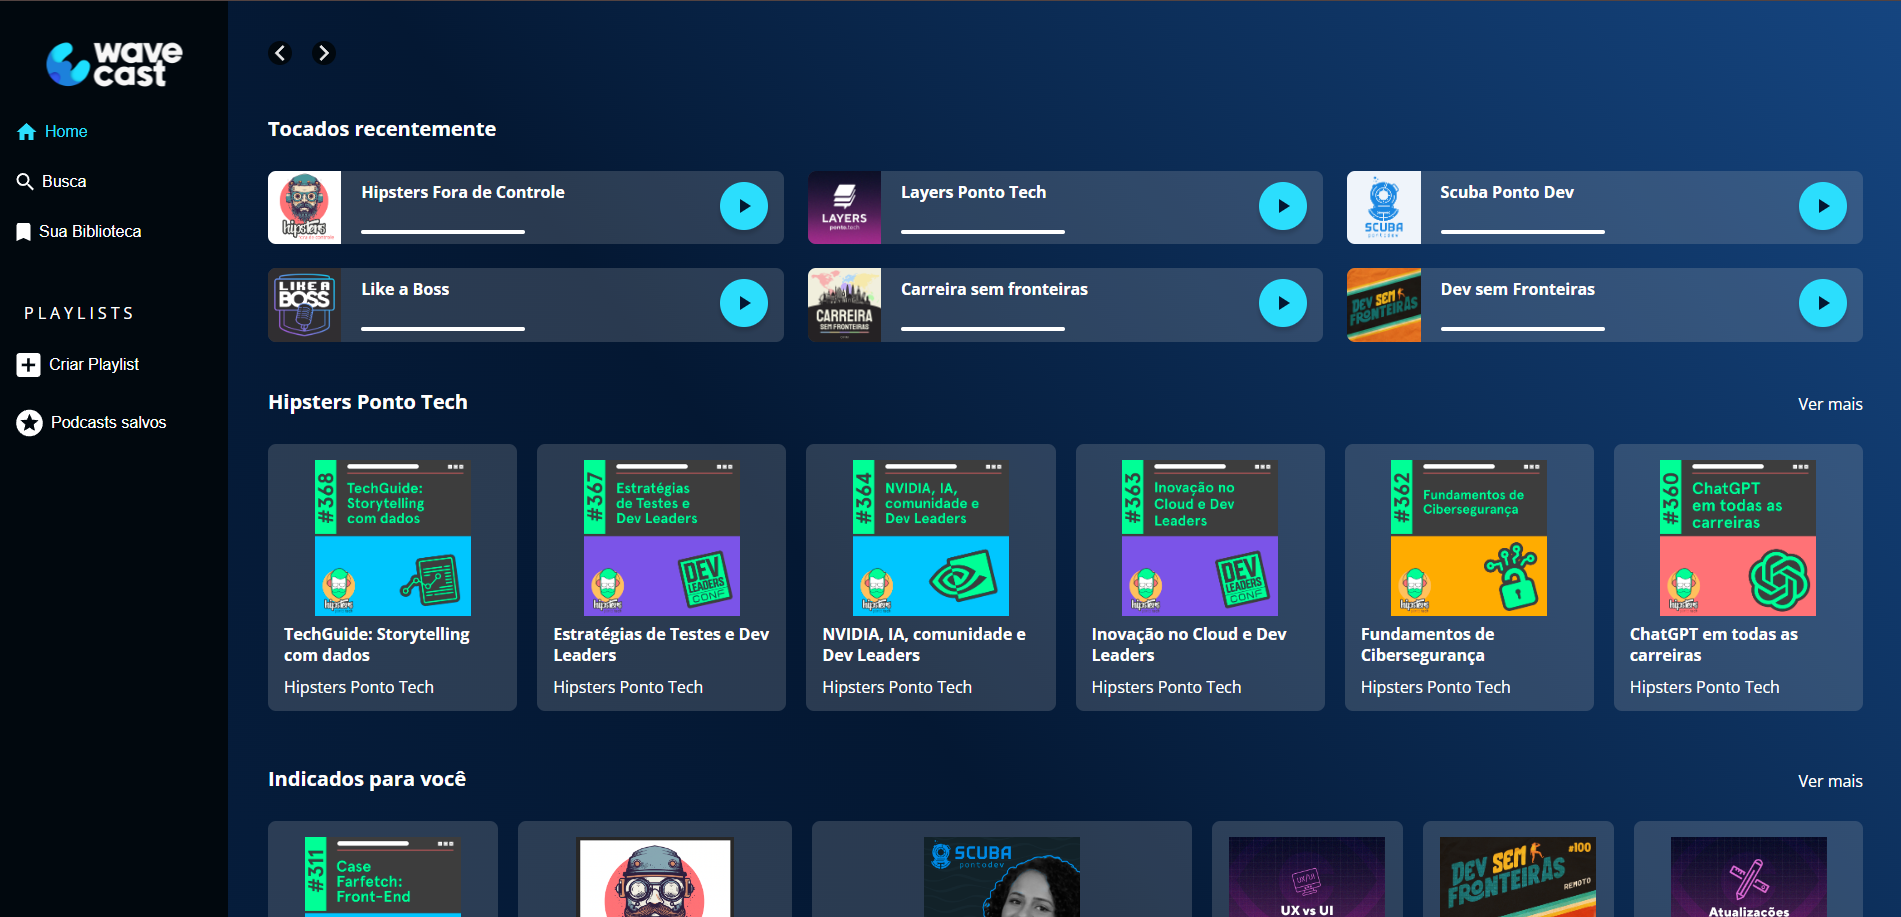Open episode #362 Fundamentos de Cibersegurança cover
The height and width of the screenshot is (917, 1901).
click(x=1469, y=538)
